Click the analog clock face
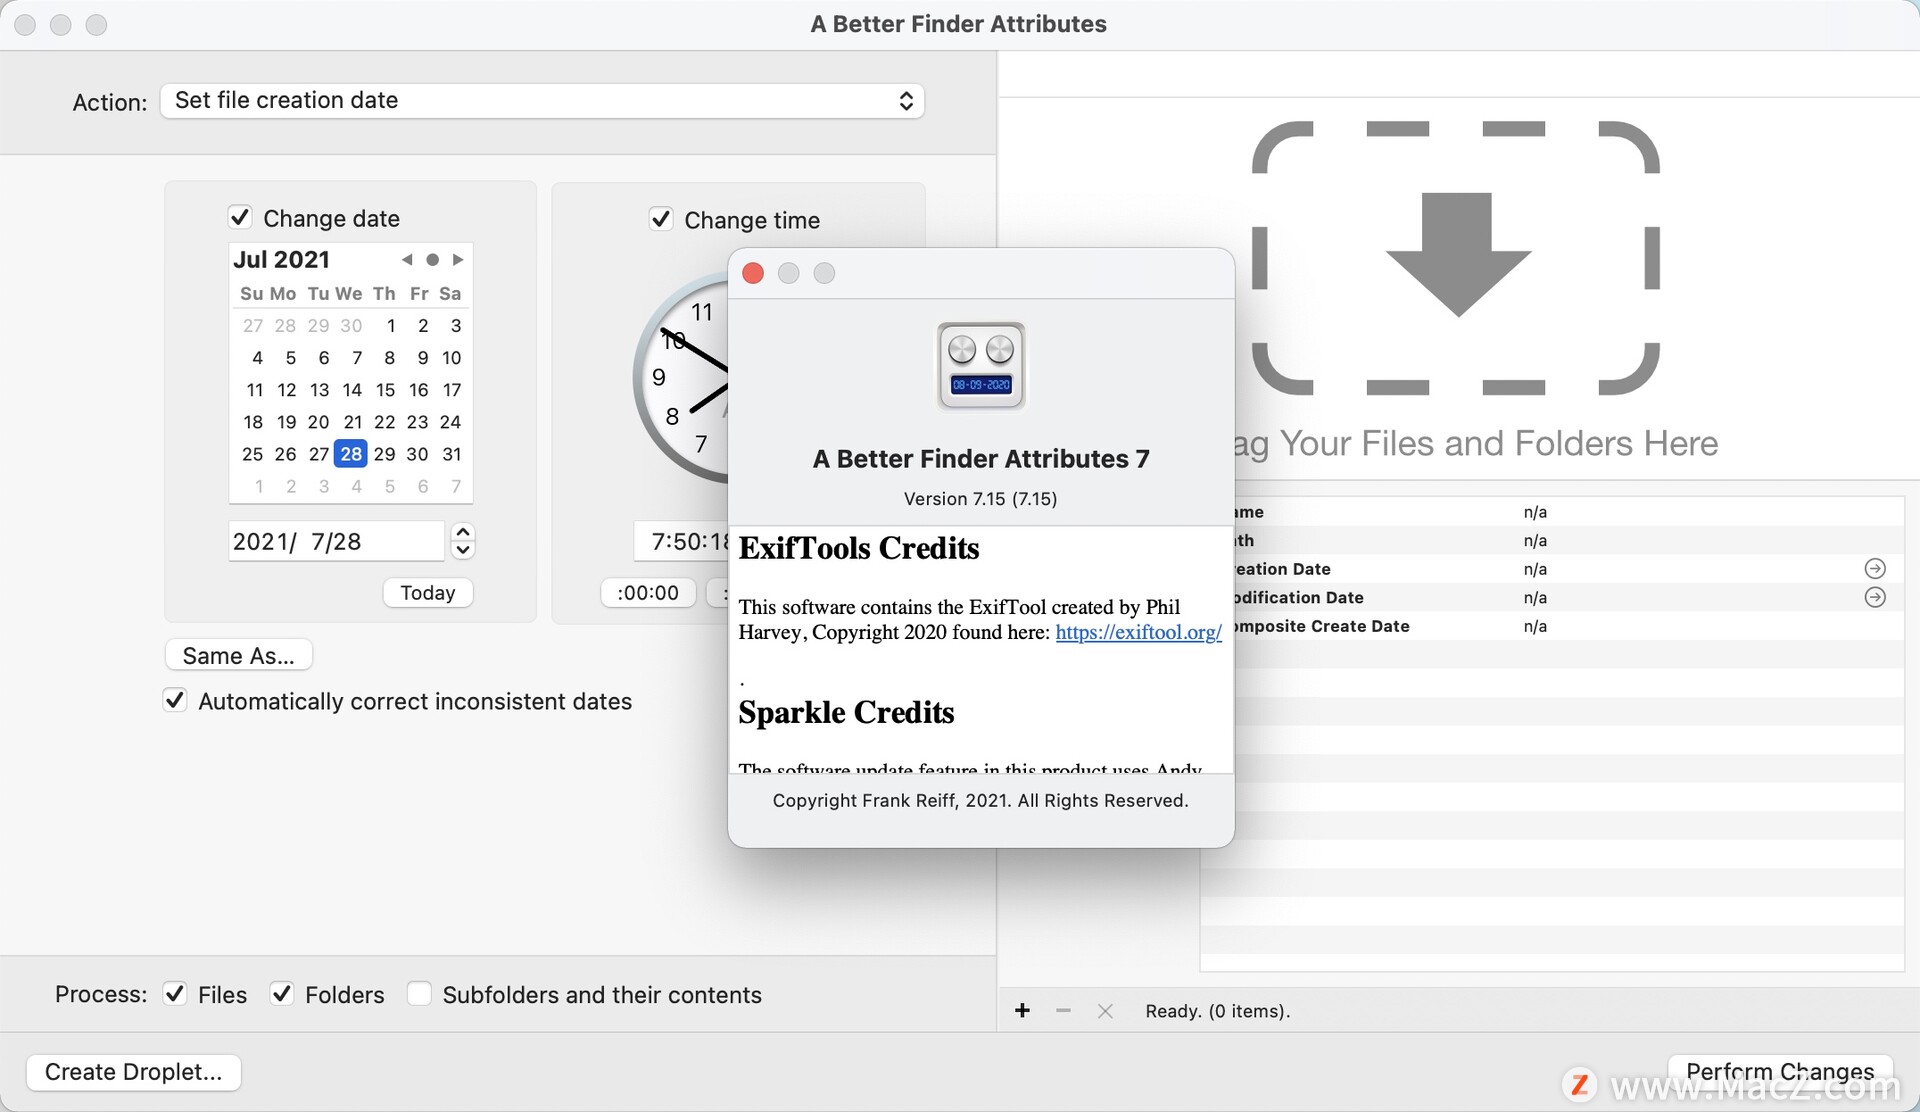This screenshot has height=1112, width=1920. coord(683,378)
